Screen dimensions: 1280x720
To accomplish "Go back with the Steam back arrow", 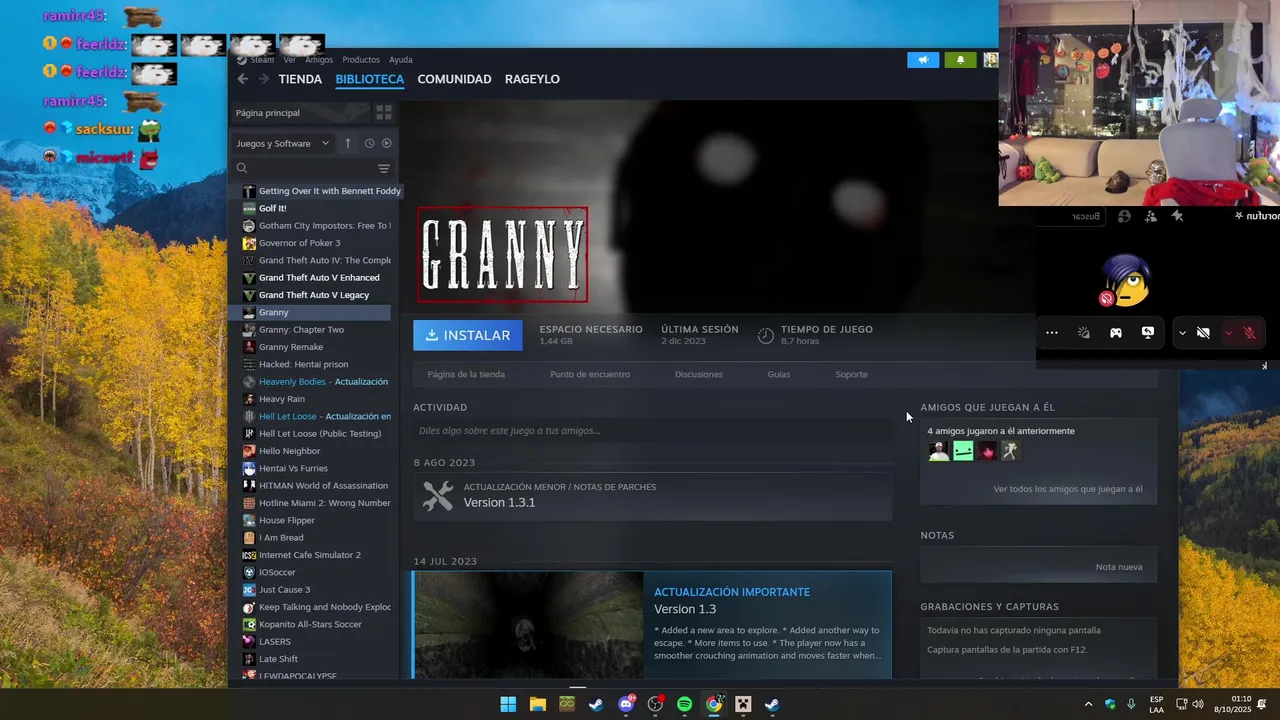I will (242, 79).
